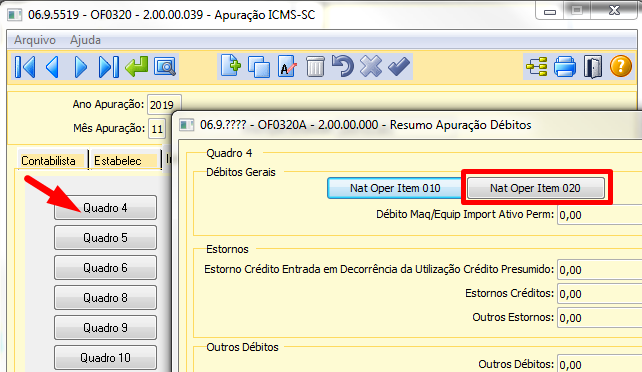The height and width of the screenshot is (372, 642).
Task: Open the Arquivo menu
Action: 35,40
